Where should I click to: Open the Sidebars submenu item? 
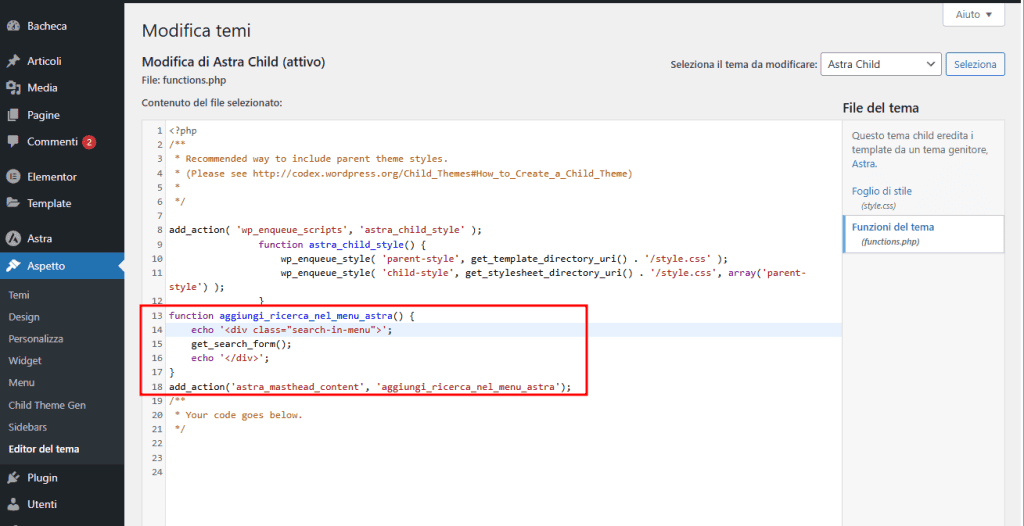[27, 427]
